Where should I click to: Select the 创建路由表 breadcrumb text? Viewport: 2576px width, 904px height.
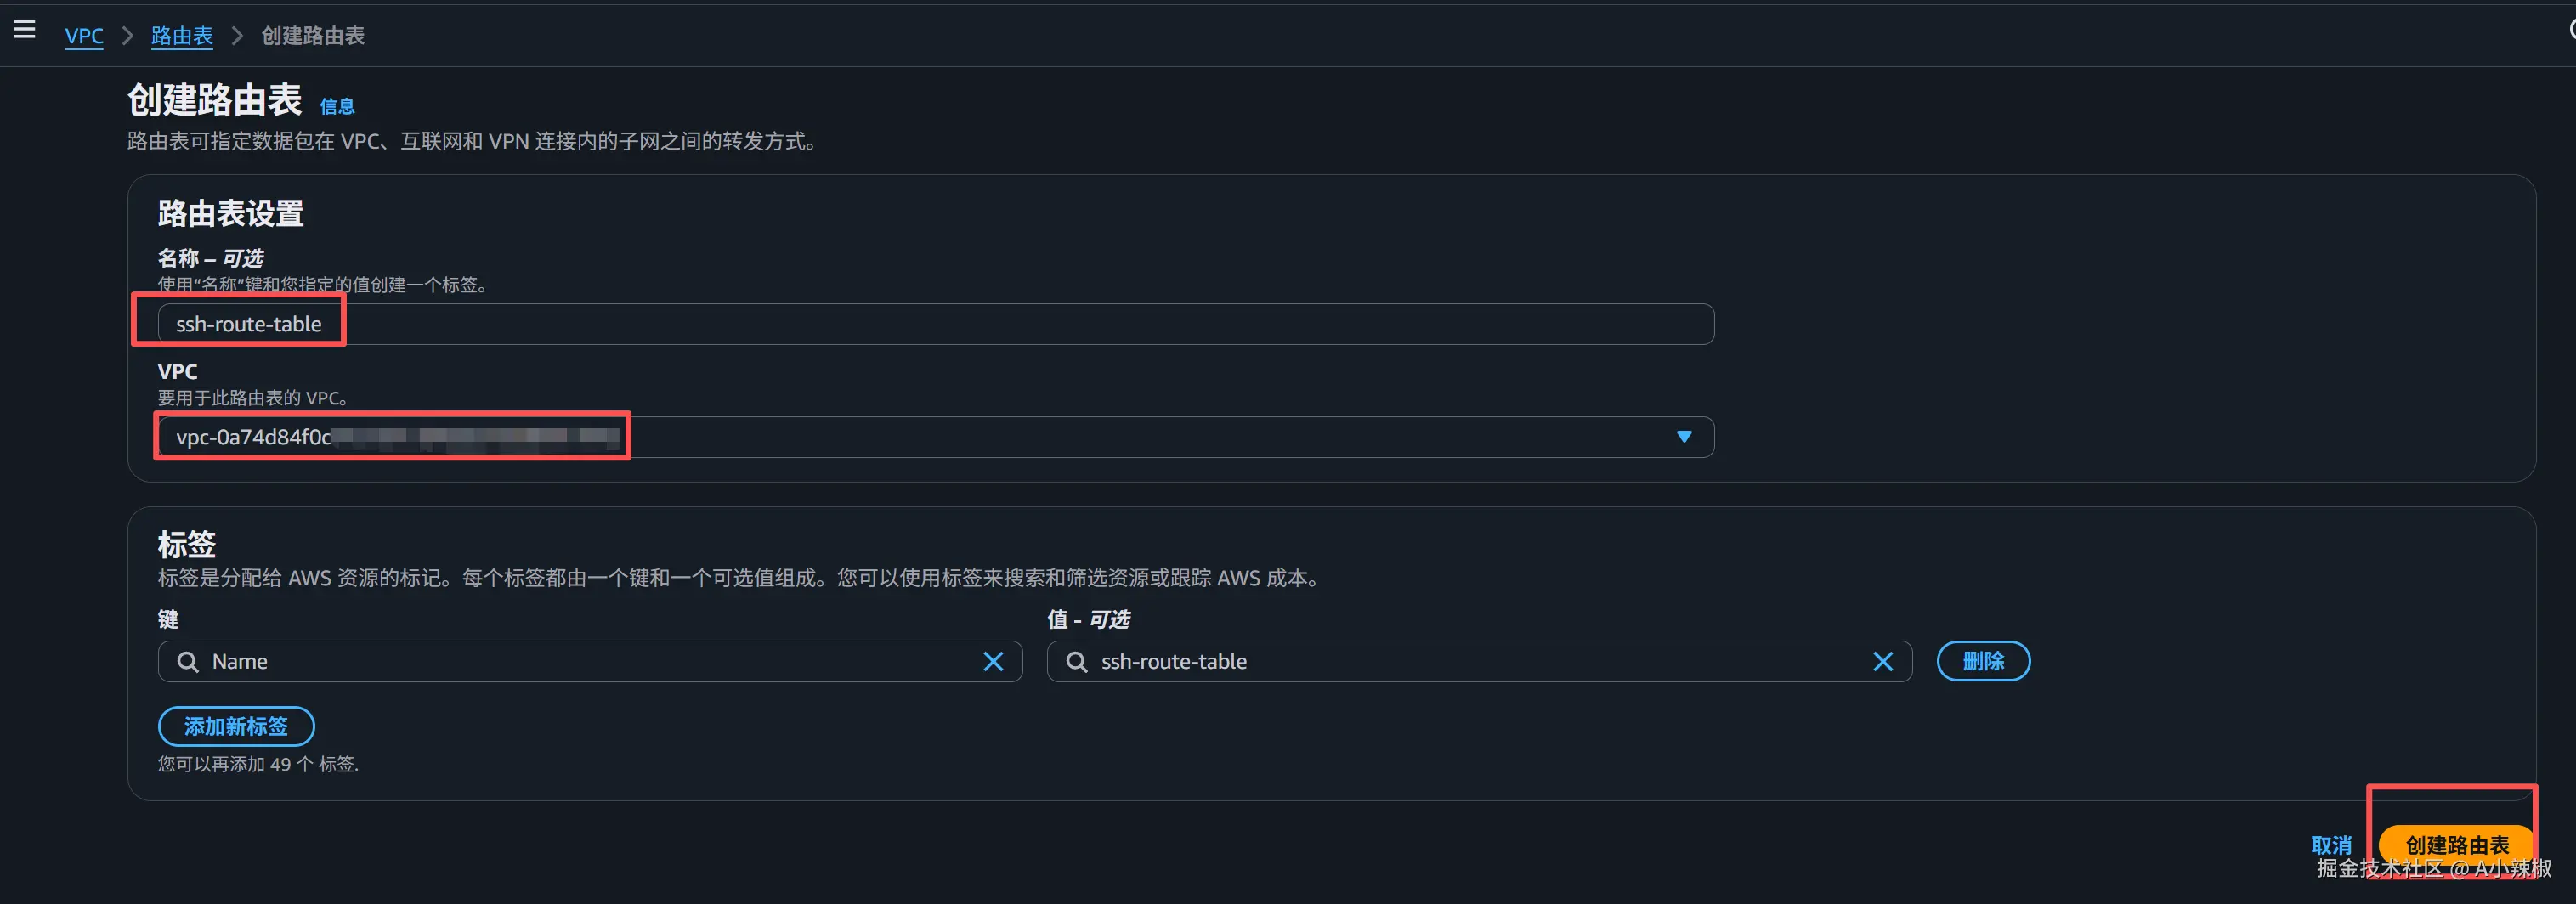[313, 36]
